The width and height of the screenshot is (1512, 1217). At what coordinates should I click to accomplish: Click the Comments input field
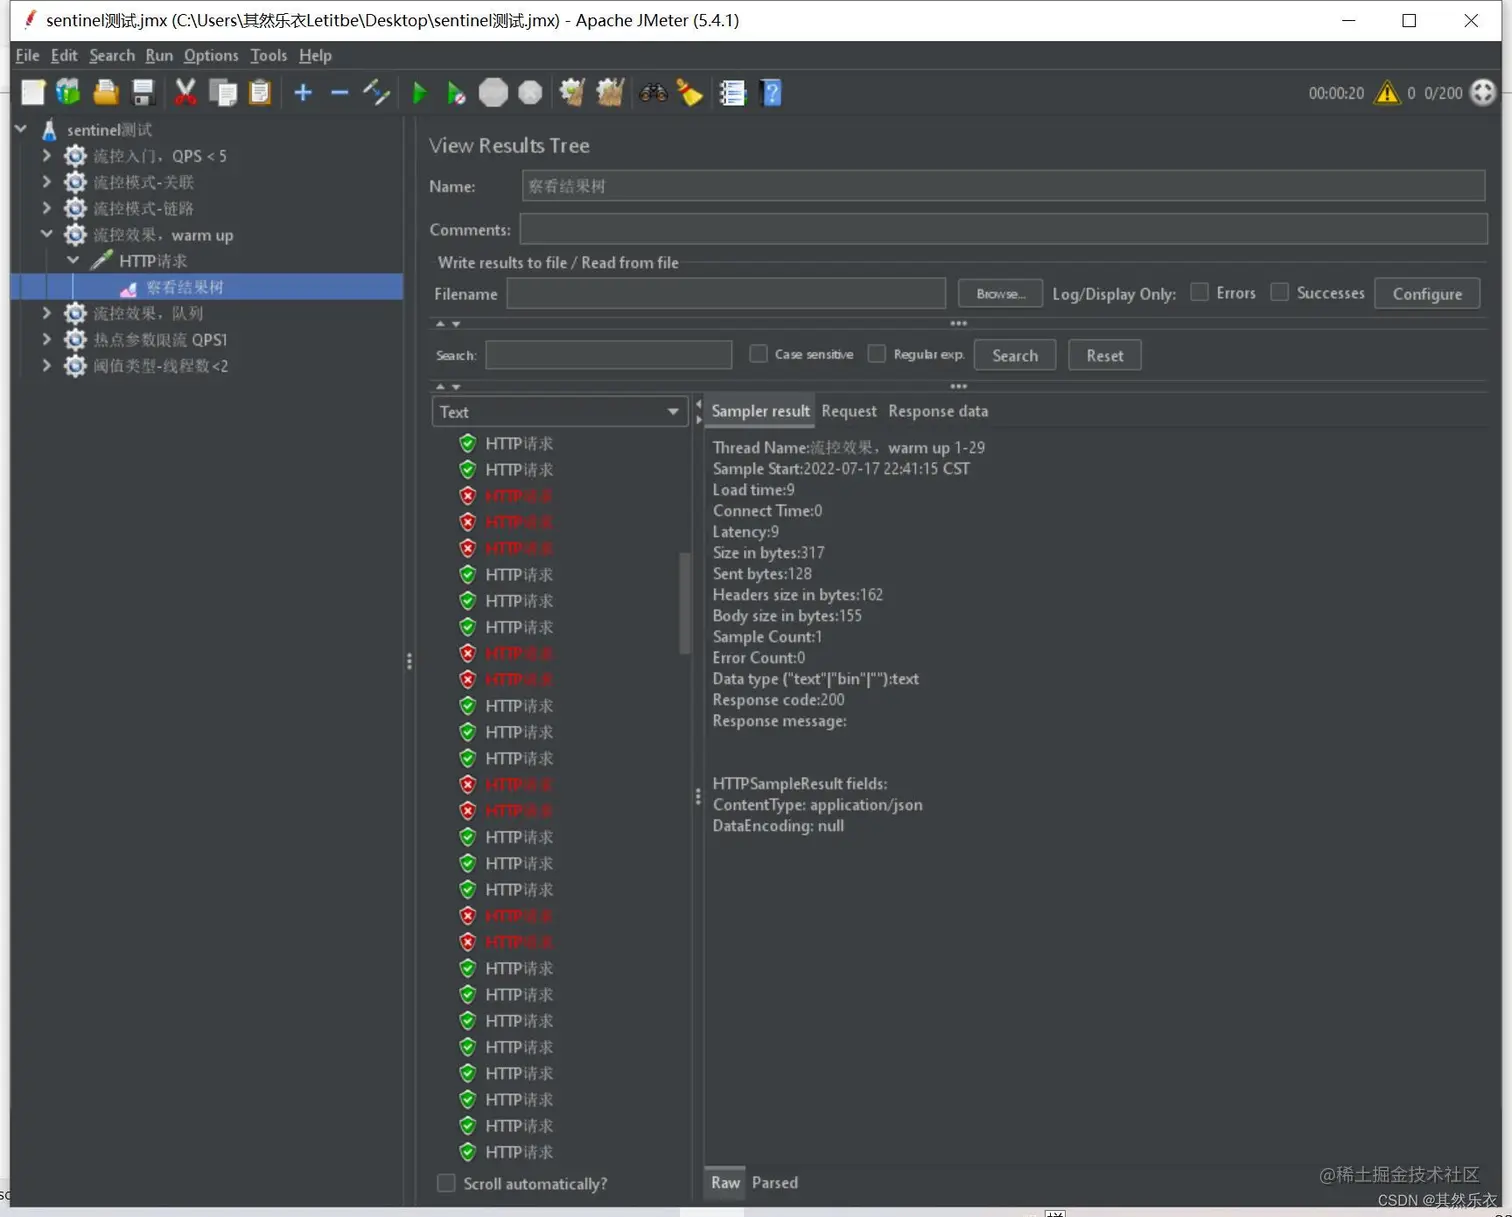(x=1003, y=229)
